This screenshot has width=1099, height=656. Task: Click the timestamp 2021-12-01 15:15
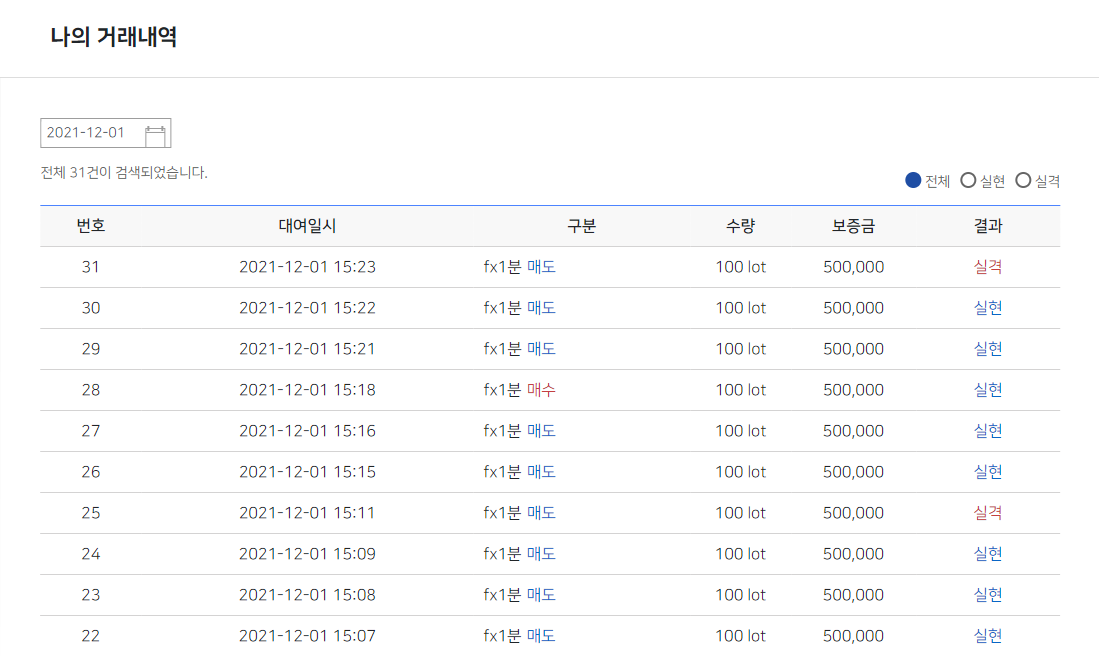(307, 472)
